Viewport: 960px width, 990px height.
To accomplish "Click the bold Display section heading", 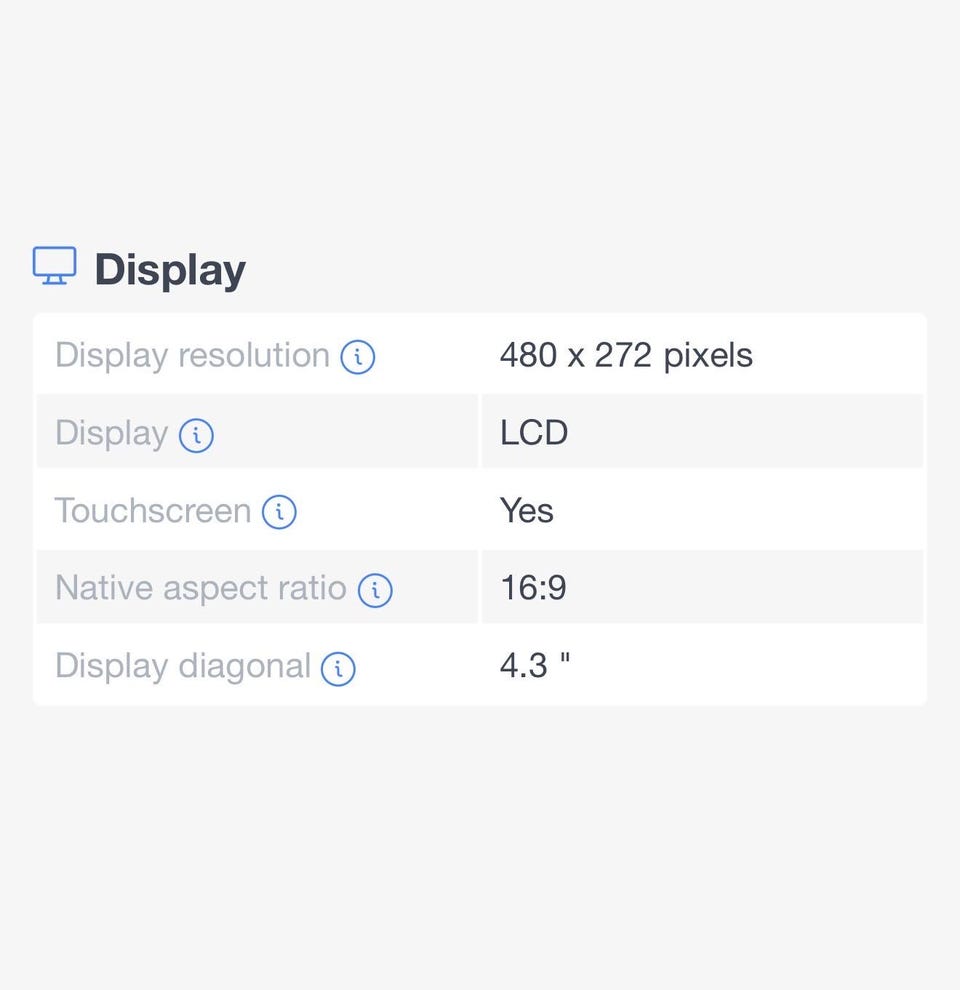I will pyautogui.click(x=170, y=270).
